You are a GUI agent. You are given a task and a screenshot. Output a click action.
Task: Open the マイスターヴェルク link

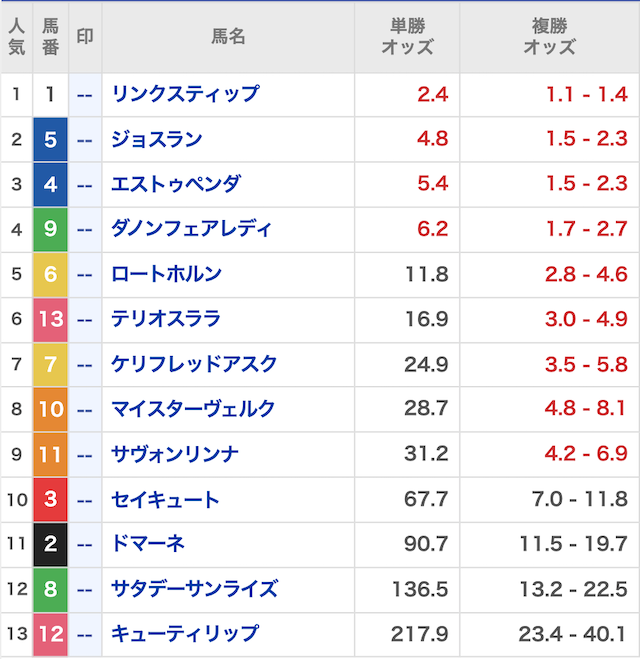point(193,409)
